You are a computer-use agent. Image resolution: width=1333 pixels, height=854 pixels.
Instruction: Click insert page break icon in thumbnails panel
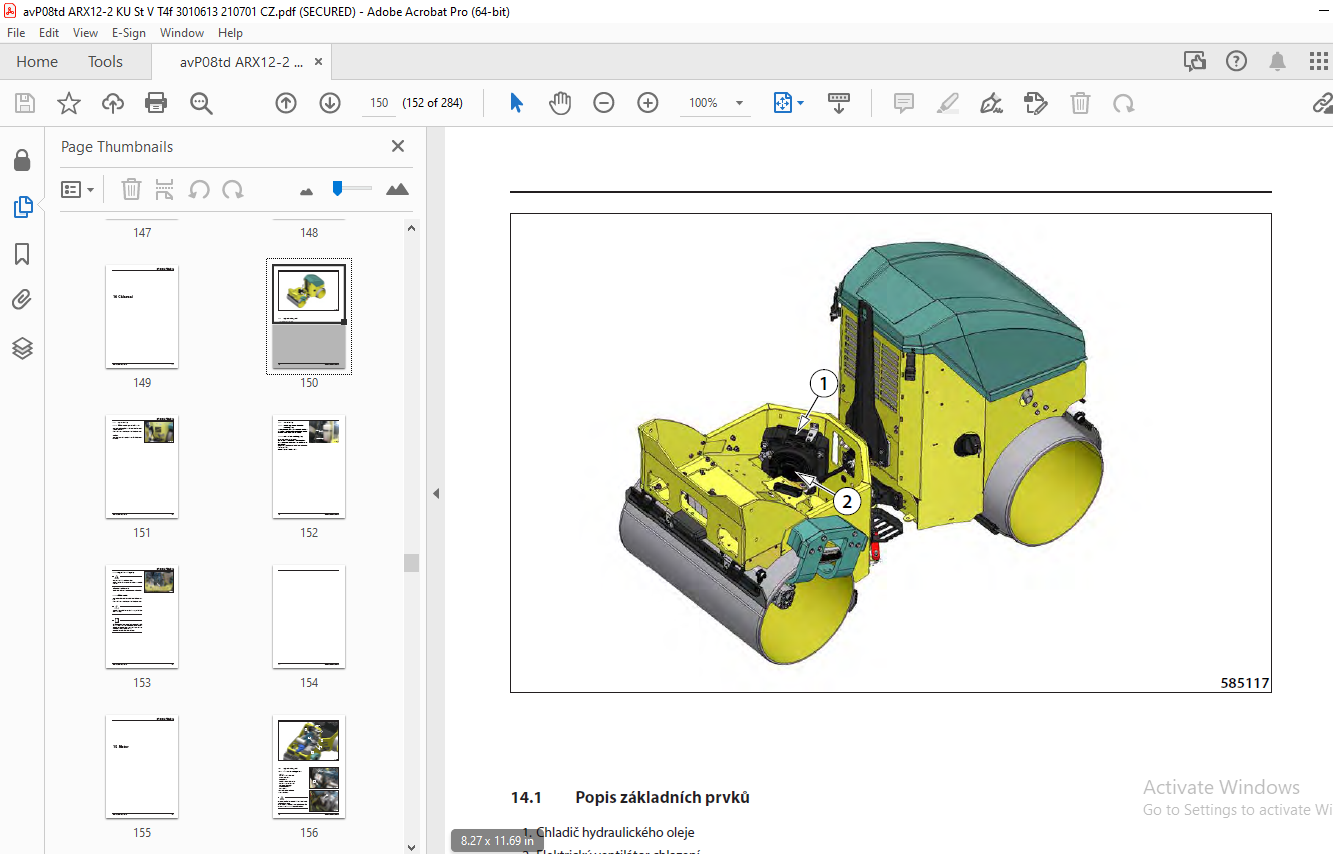(165, 189)
